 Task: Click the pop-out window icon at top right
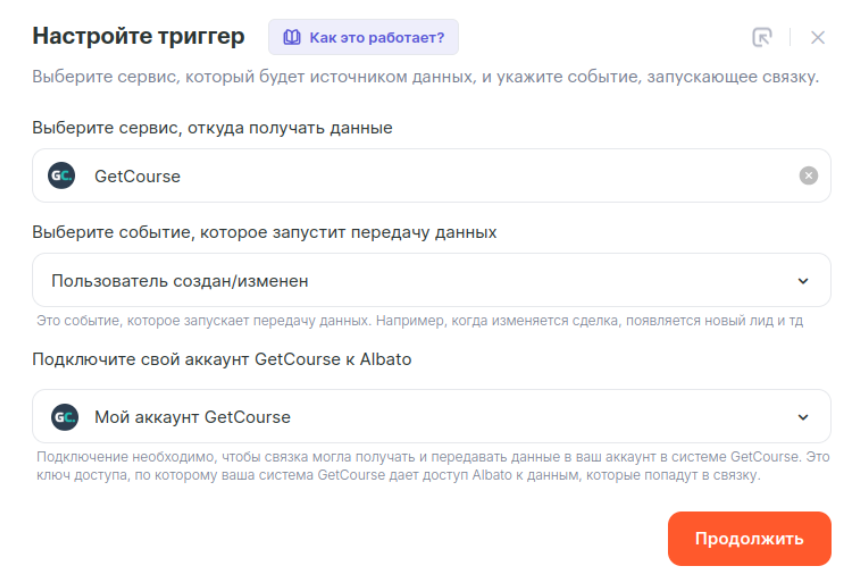[762, 38]
